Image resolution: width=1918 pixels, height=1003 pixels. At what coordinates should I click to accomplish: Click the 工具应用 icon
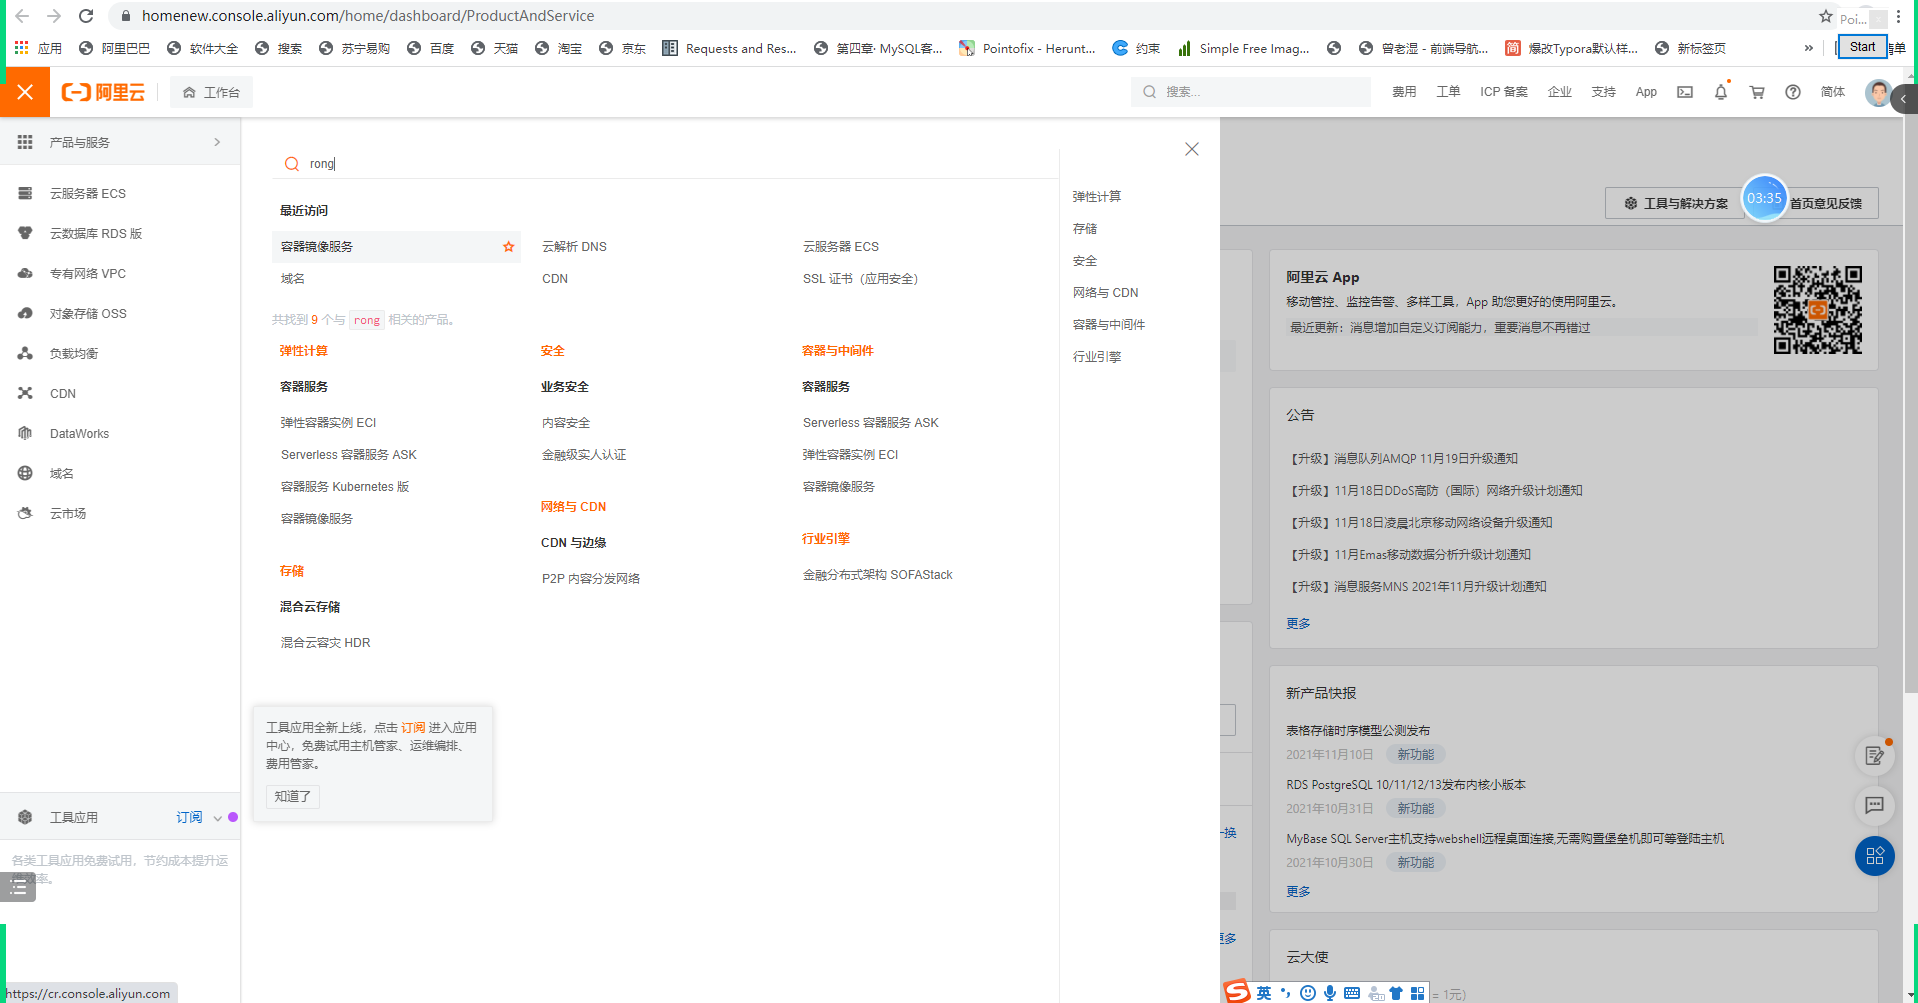pos(25,817)
